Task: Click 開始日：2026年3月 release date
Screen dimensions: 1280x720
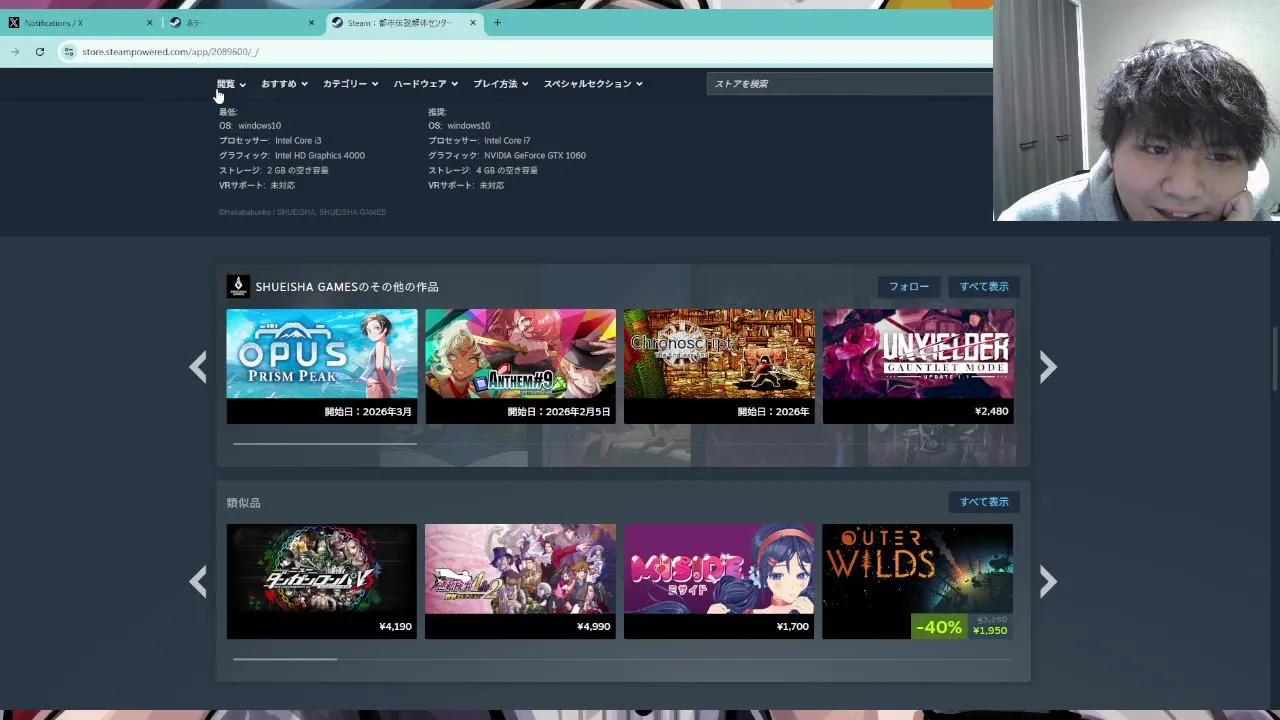Action: pyautogui.click(x=368, y=412)
